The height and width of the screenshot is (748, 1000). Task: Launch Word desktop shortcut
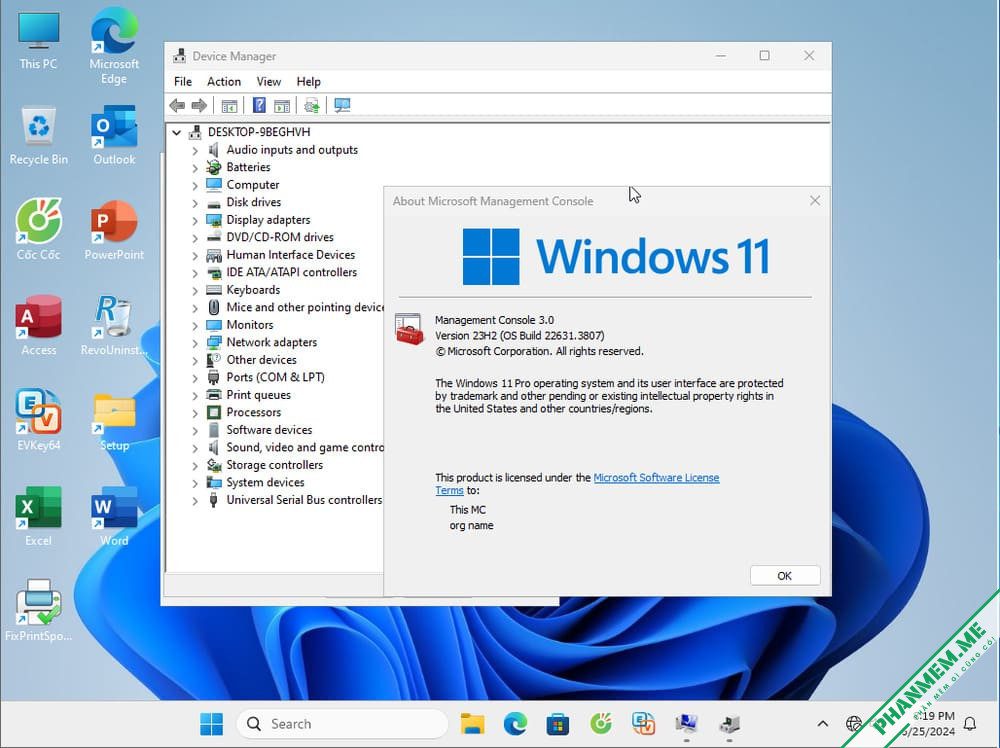click(114, 517)
